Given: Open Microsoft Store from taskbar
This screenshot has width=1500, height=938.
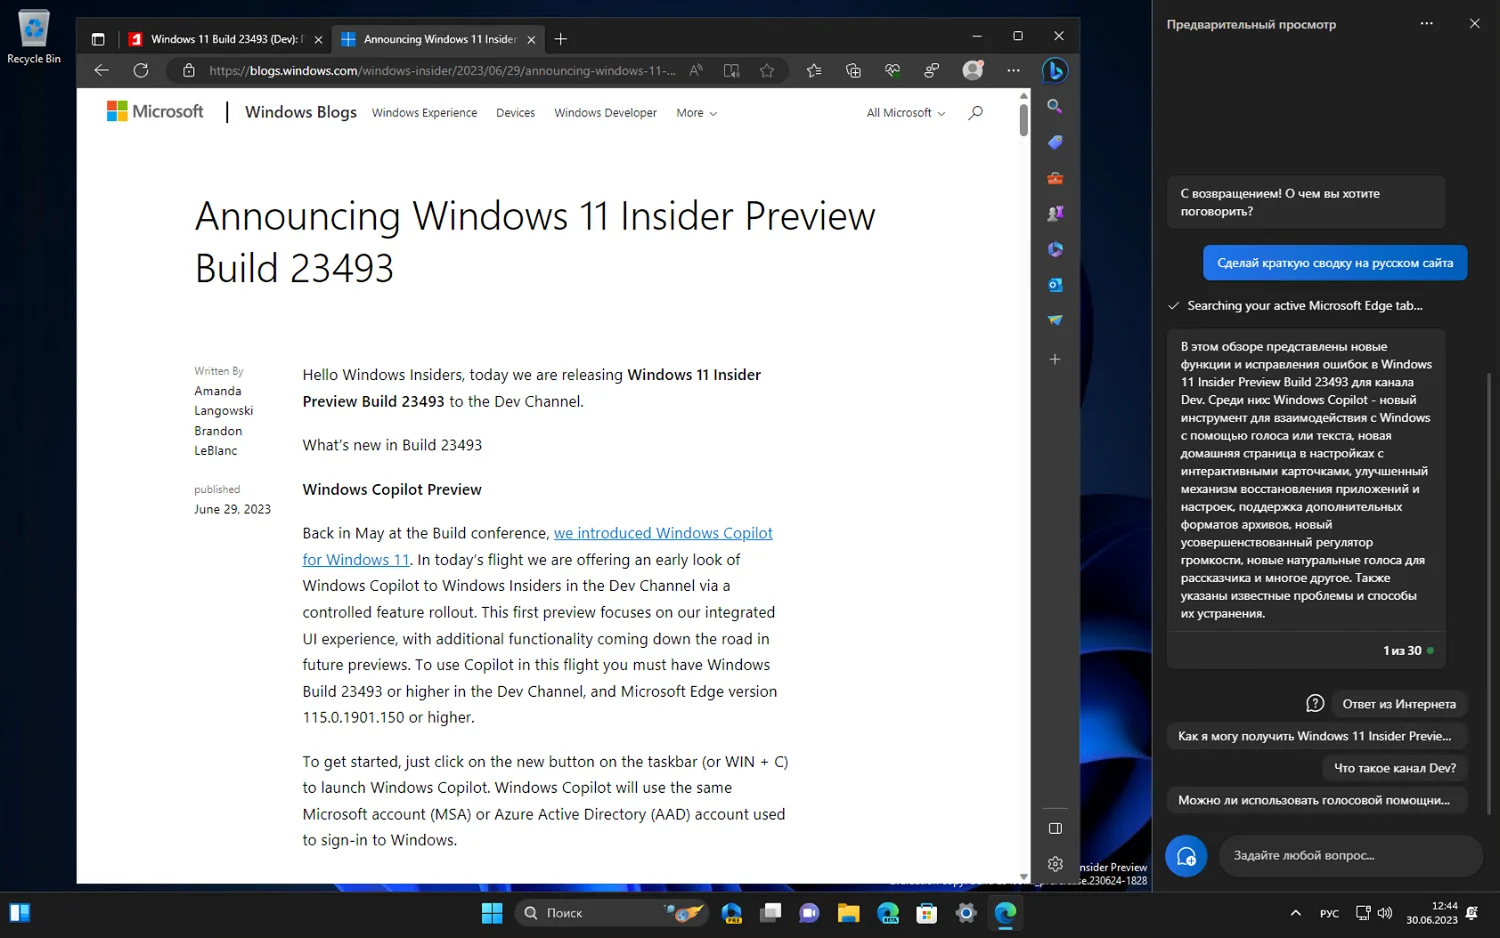Looking at the screenshot, I should click(927, 913).
